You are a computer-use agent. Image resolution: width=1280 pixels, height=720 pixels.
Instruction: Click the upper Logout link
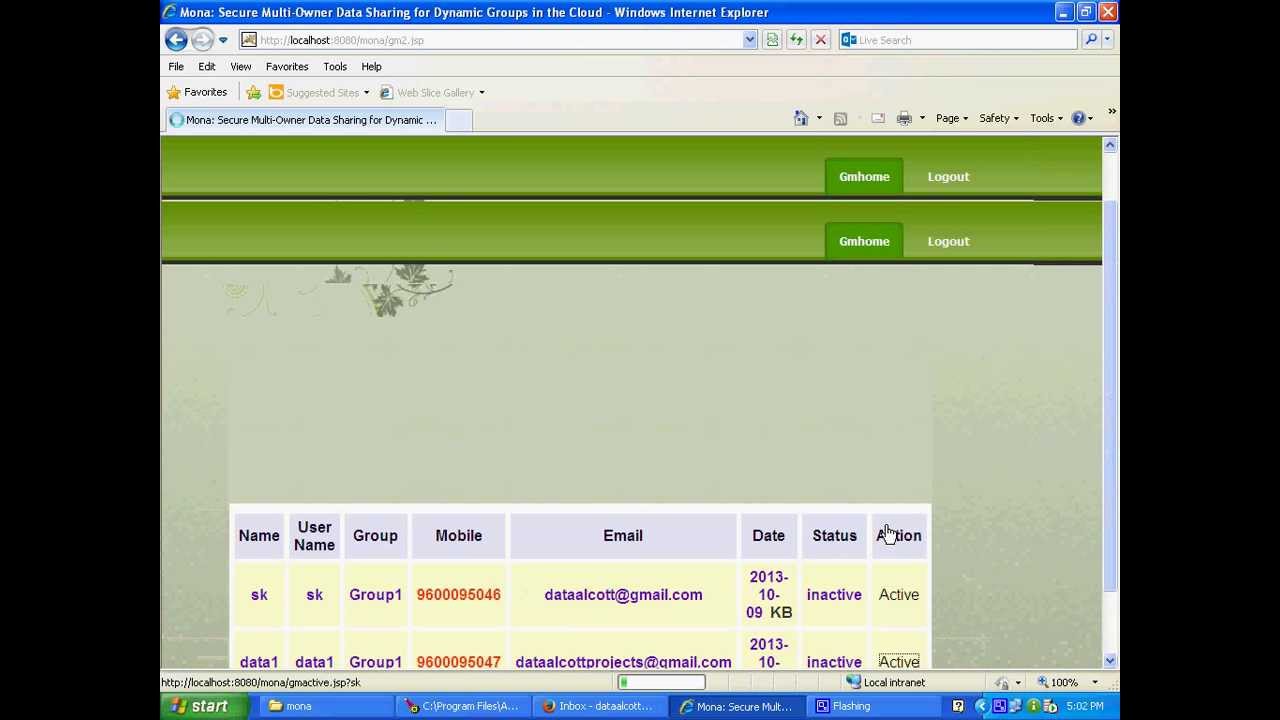coord(948,176)
